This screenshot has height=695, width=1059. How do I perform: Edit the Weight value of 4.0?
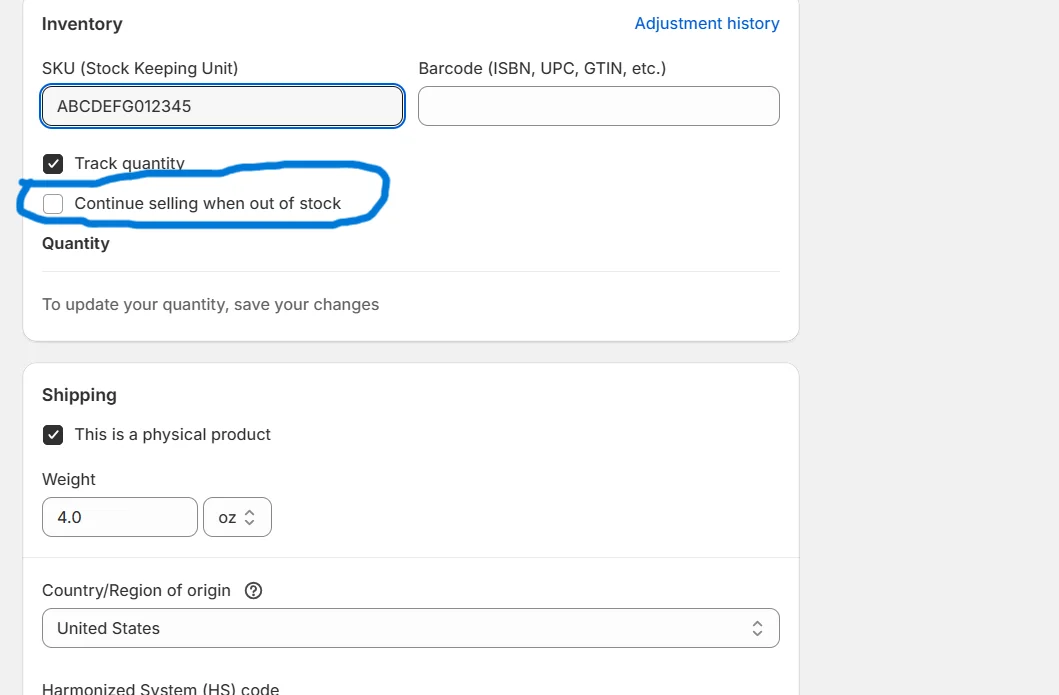[x=120, y=517]
